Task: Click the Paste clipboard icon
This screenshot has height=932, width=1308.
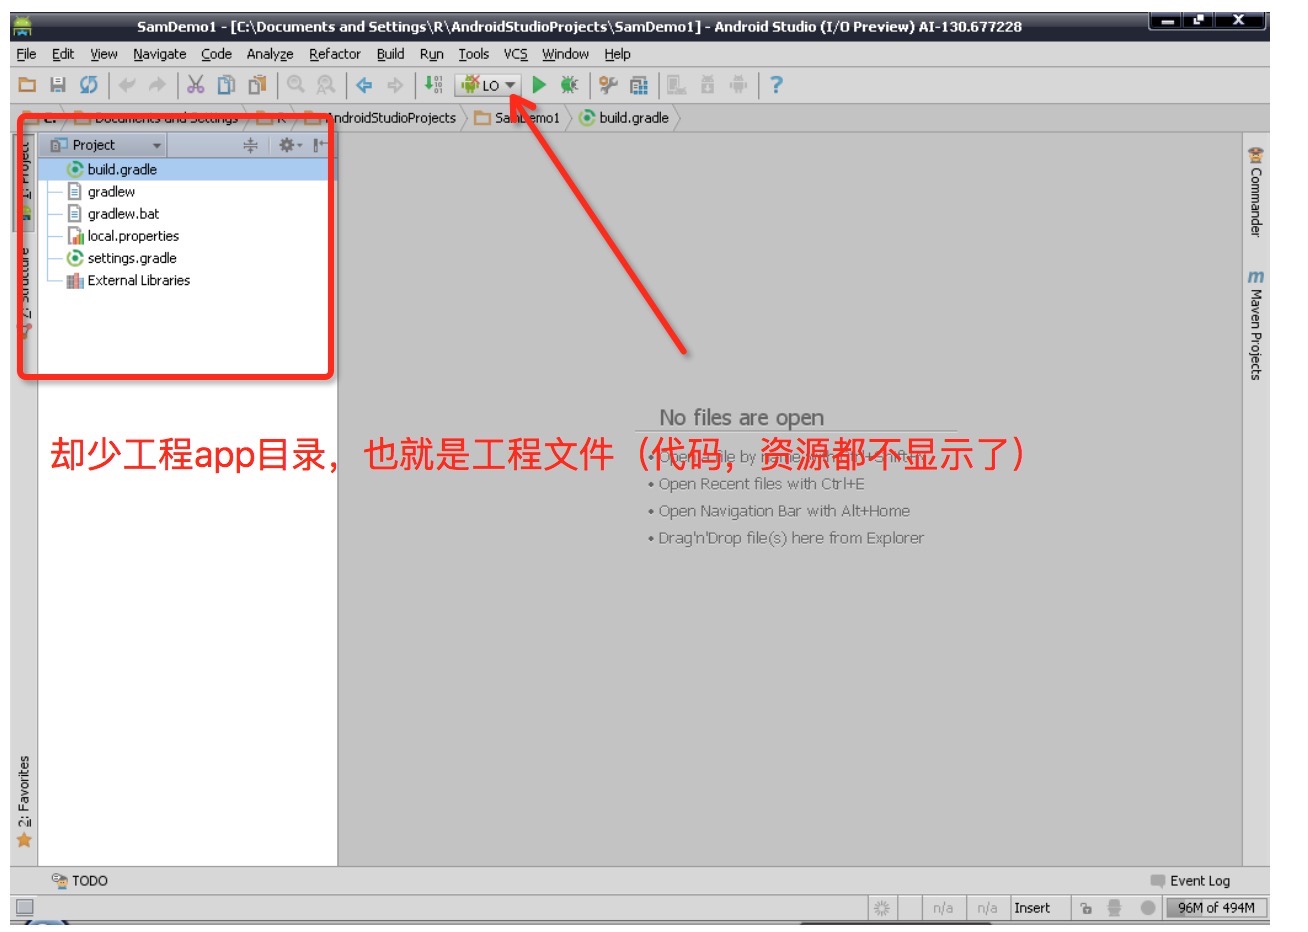Action: [258, 85]
